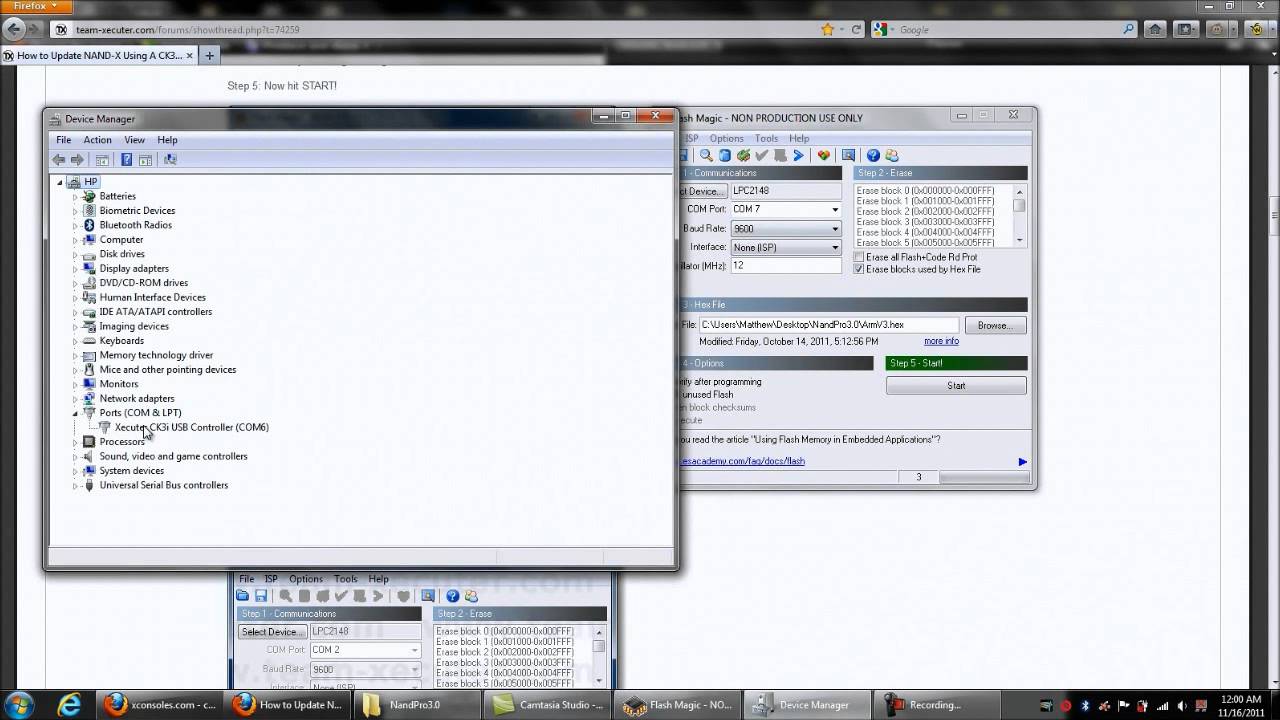The width and height of the screenshot is (1280, 720).
Task: Click the people icon in Flash Magic toolbar
Action: (x=892, y=155)
